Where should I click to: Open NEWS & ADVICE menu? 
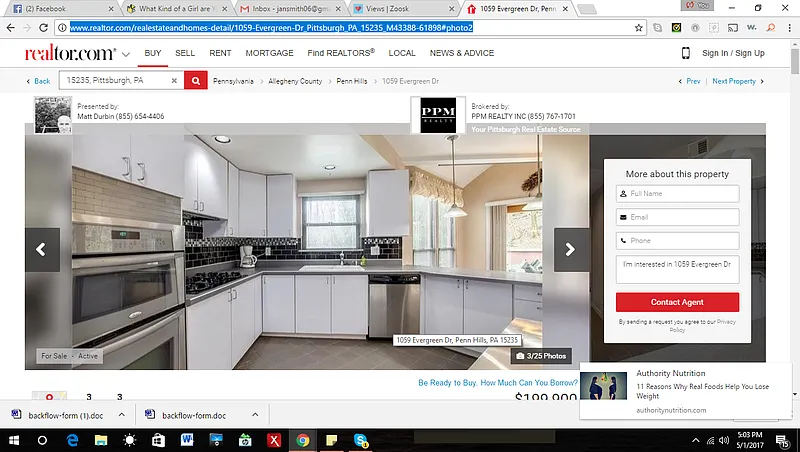tap(462, 53)
